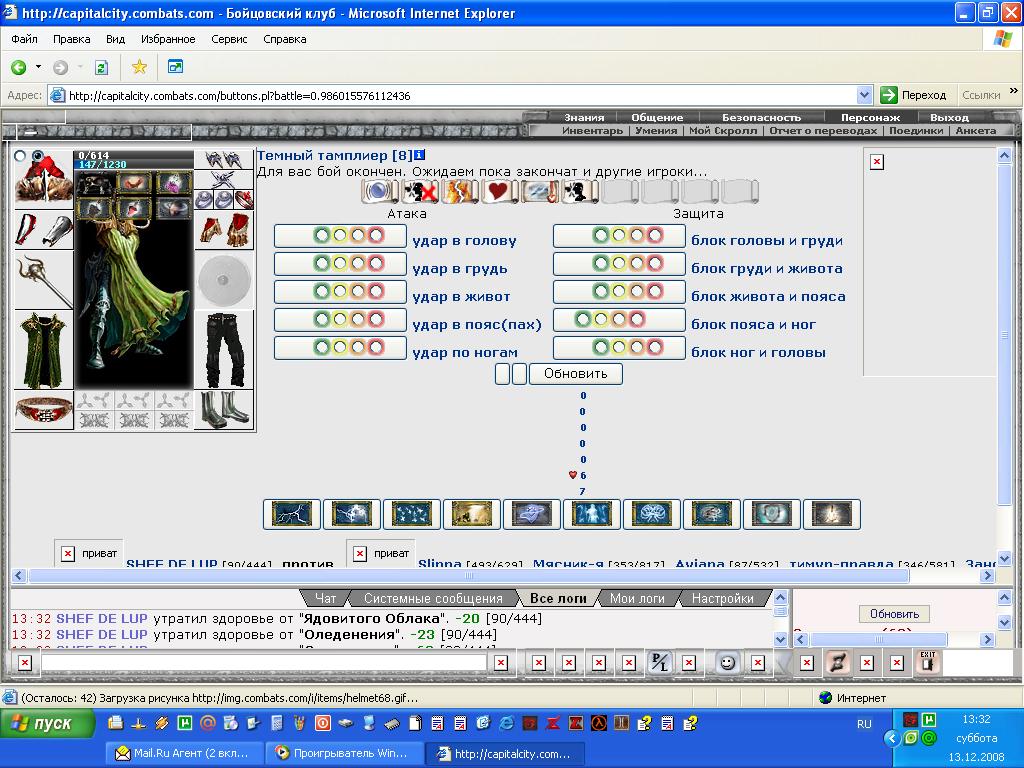Image resolution: width=1024 pixels, height=768 pixels.
Task: Use the blue standing figure spell icon
Action: click(592, 514)
